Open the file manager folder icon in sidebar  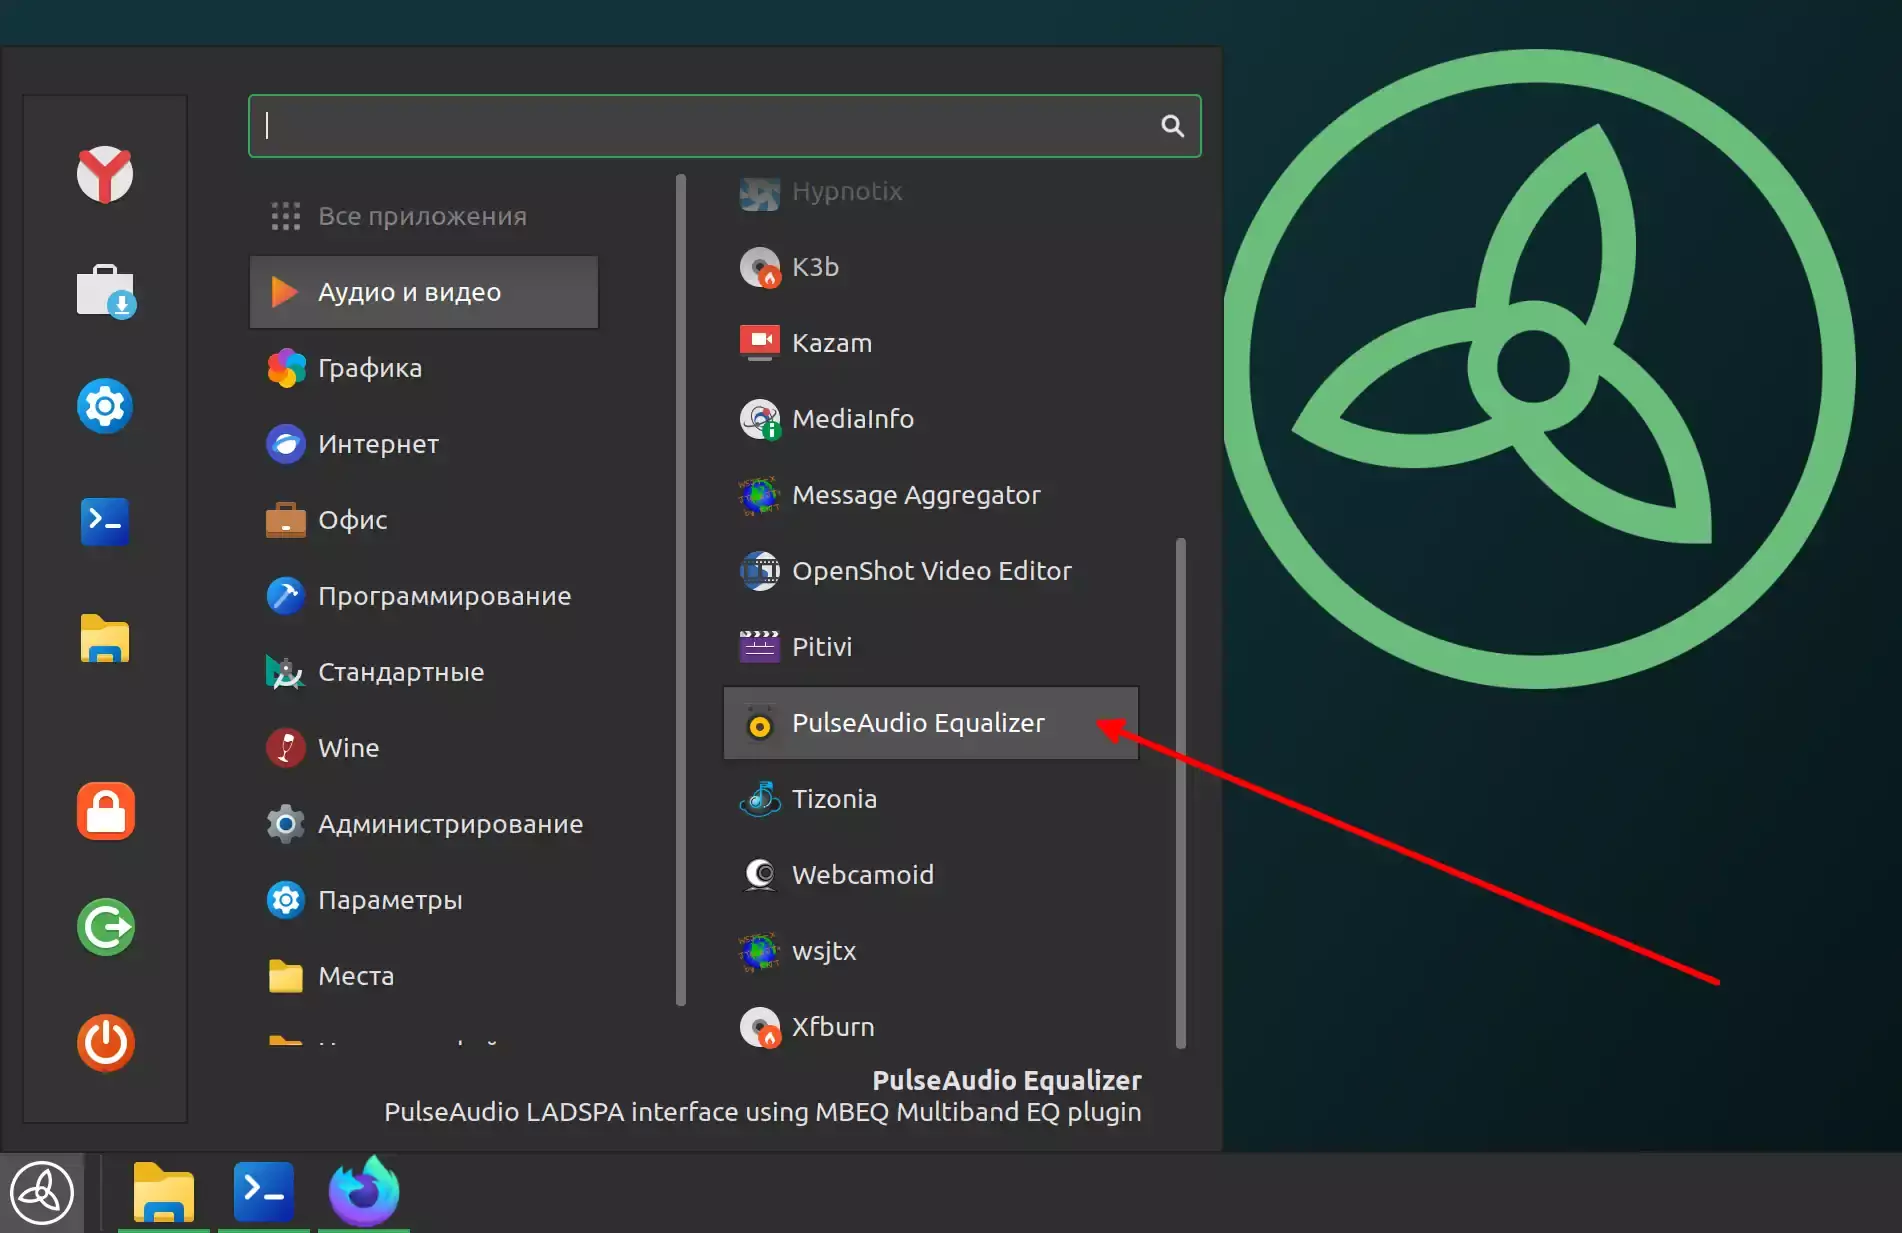pos(105,639)
